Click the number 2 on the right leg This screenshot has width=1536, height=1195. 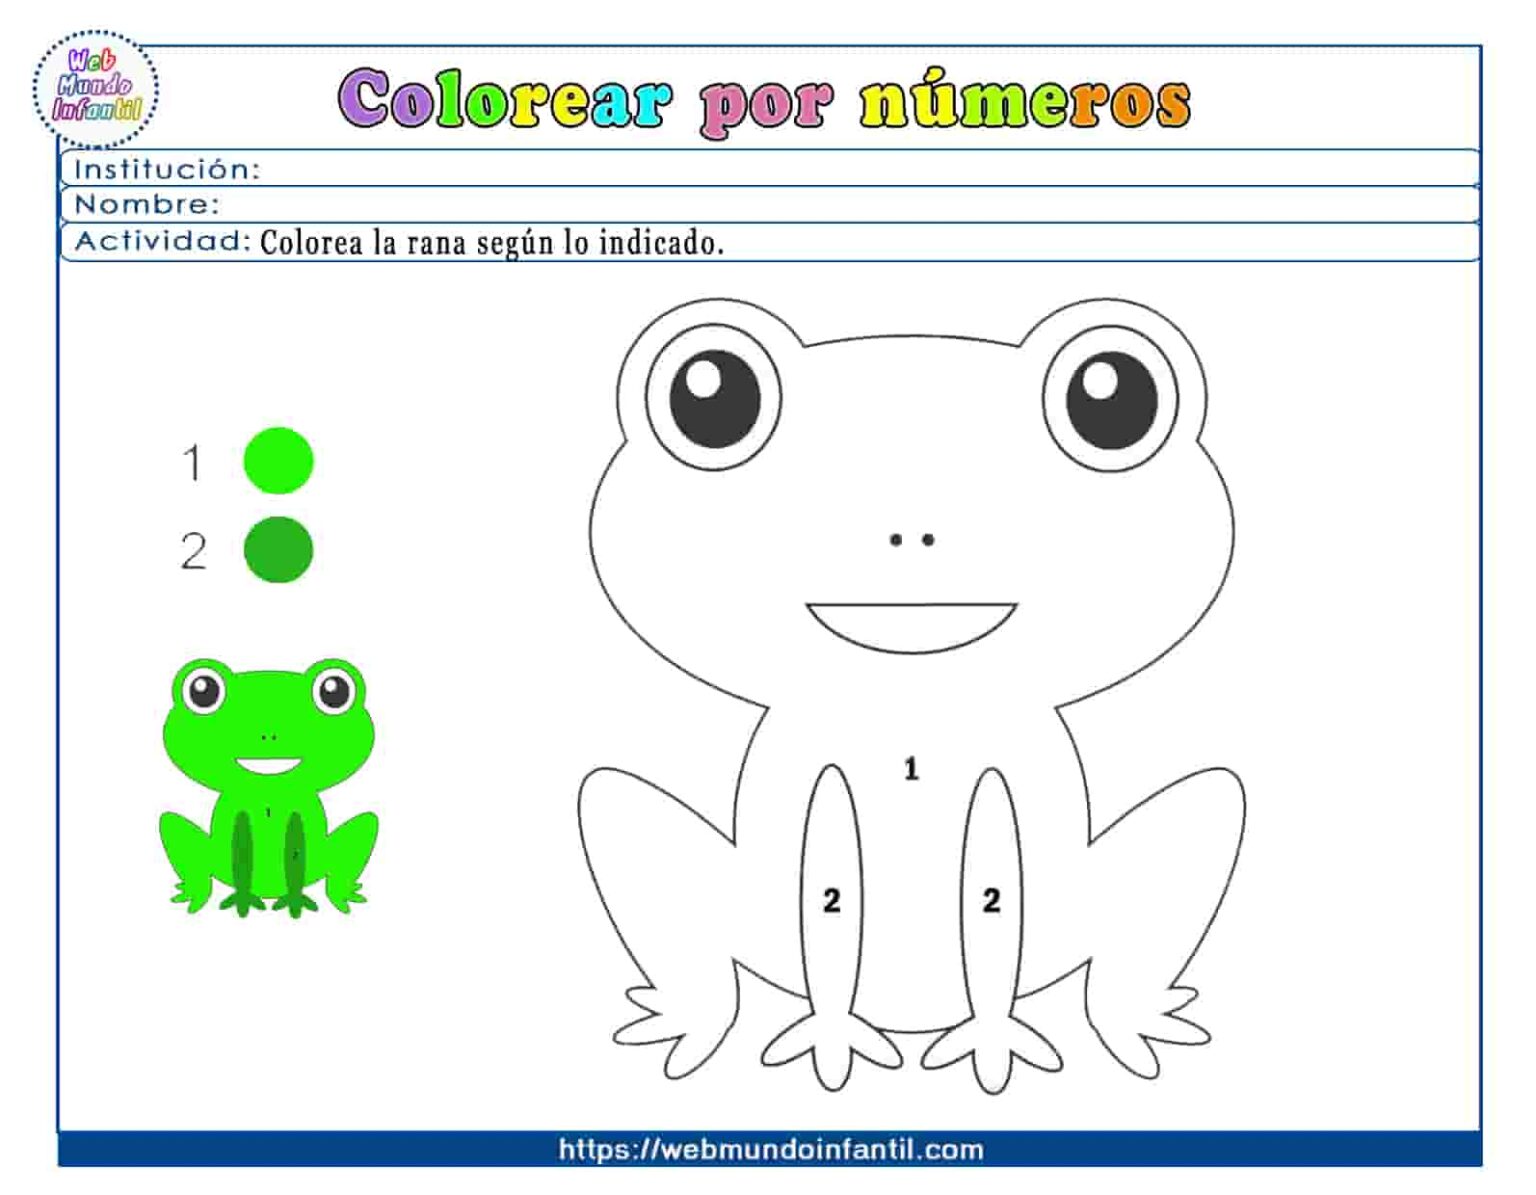click(x=991, y=900)
